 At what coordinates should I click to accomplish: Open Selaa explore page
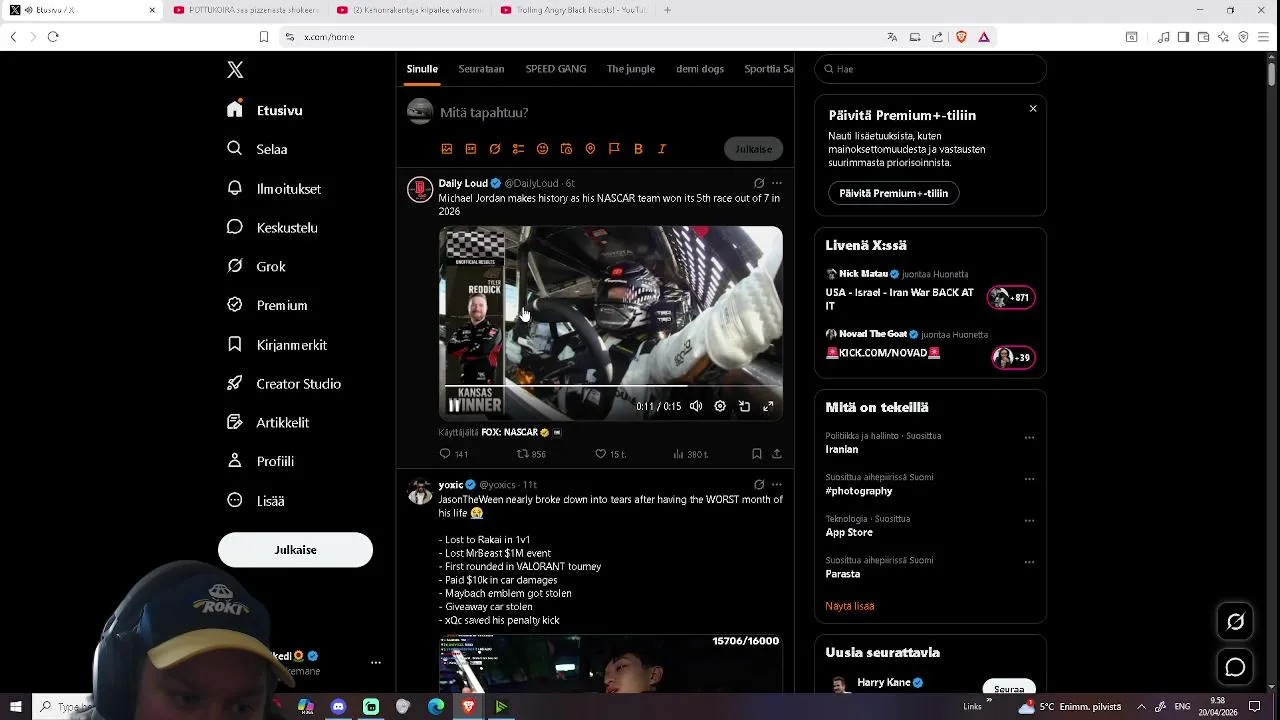[x=258, y=149]
